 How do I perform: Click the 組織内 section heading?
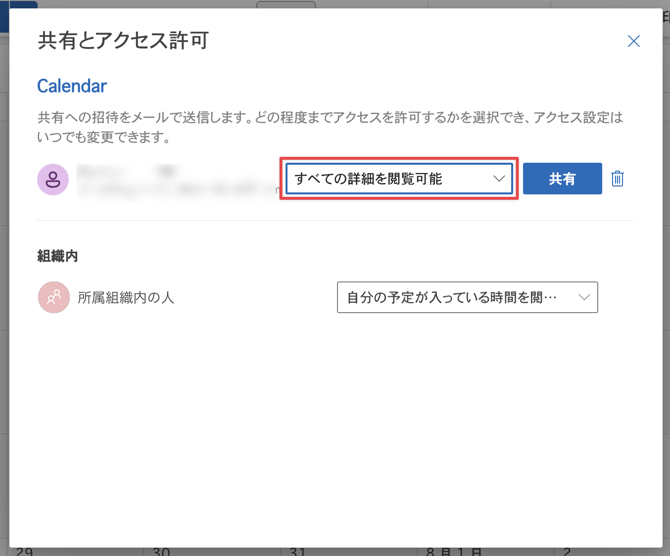pyautogui.click(x=57, y=256)
